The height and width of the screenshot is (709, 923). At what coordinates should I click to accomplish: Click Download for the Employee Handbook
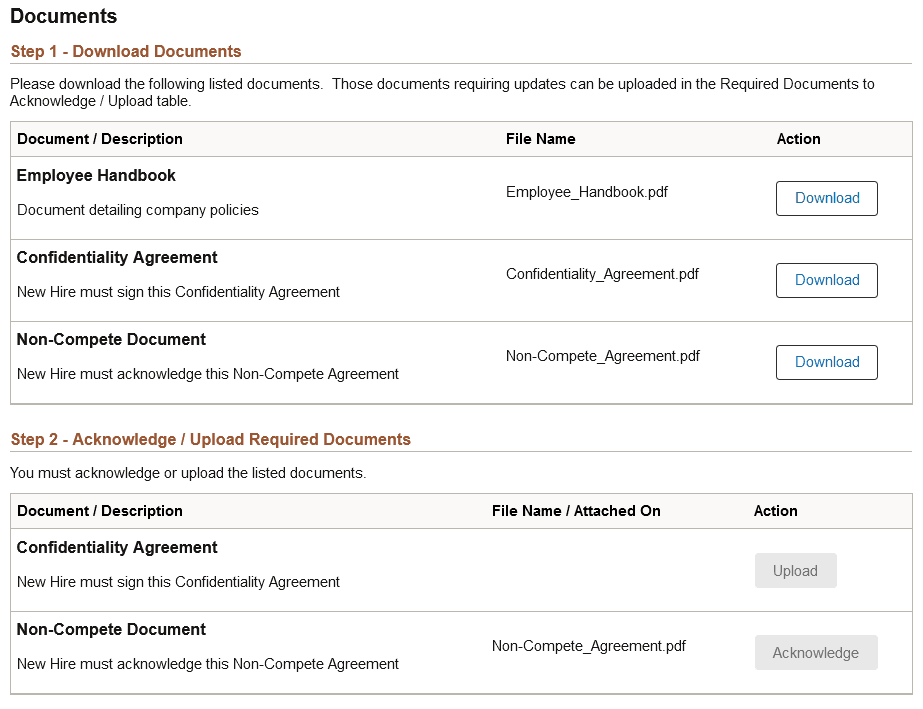click(x=826, y=198)
